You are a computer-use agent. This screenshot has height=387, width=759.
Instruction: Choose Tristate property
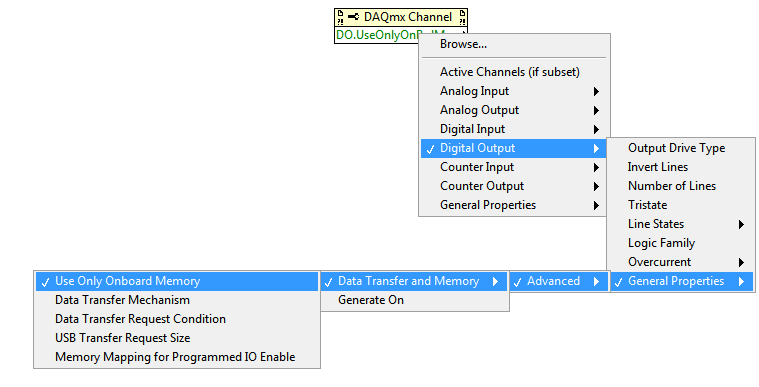pyautogui.click(x=681, y=205)
